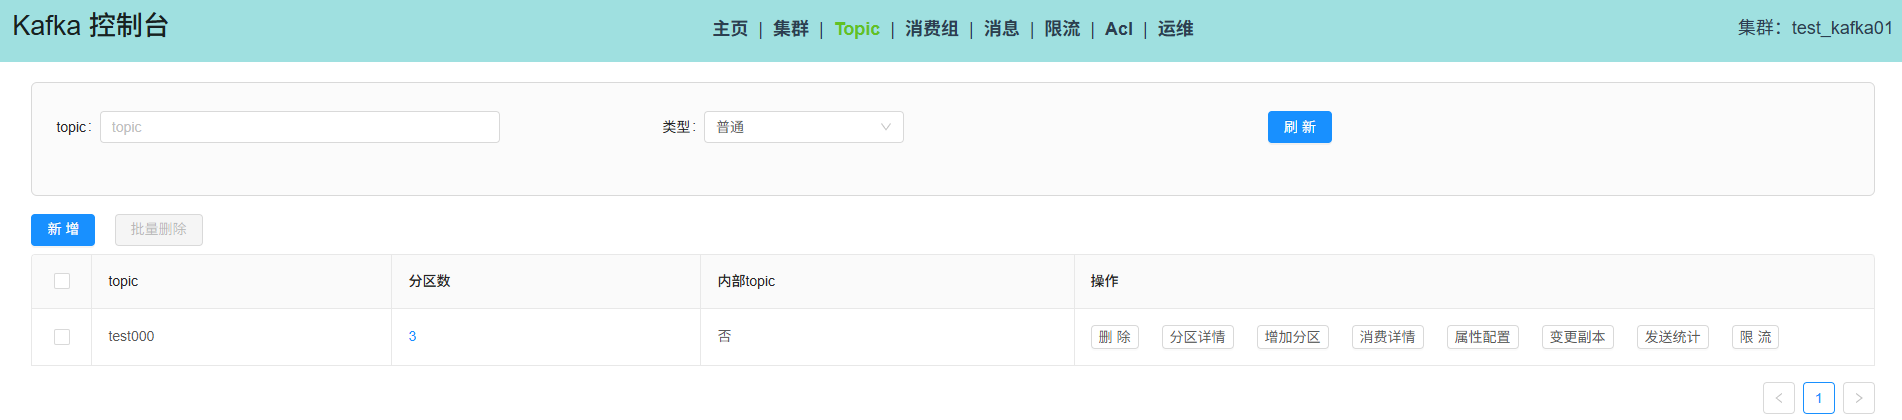
Task: Click 限流 button in test000 row
Action: 1756,337
